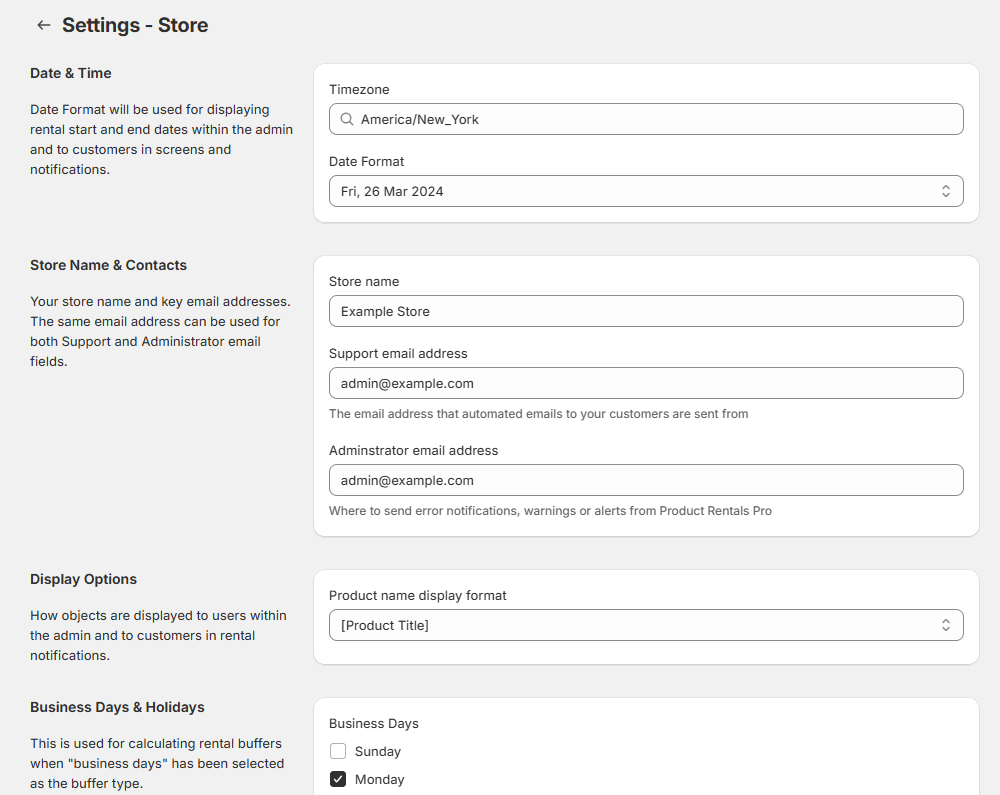Click the back arrow beside Settings - Store
Image resolution: width=1000 pixels, height=795 pixels.
[x=43, y=25]
